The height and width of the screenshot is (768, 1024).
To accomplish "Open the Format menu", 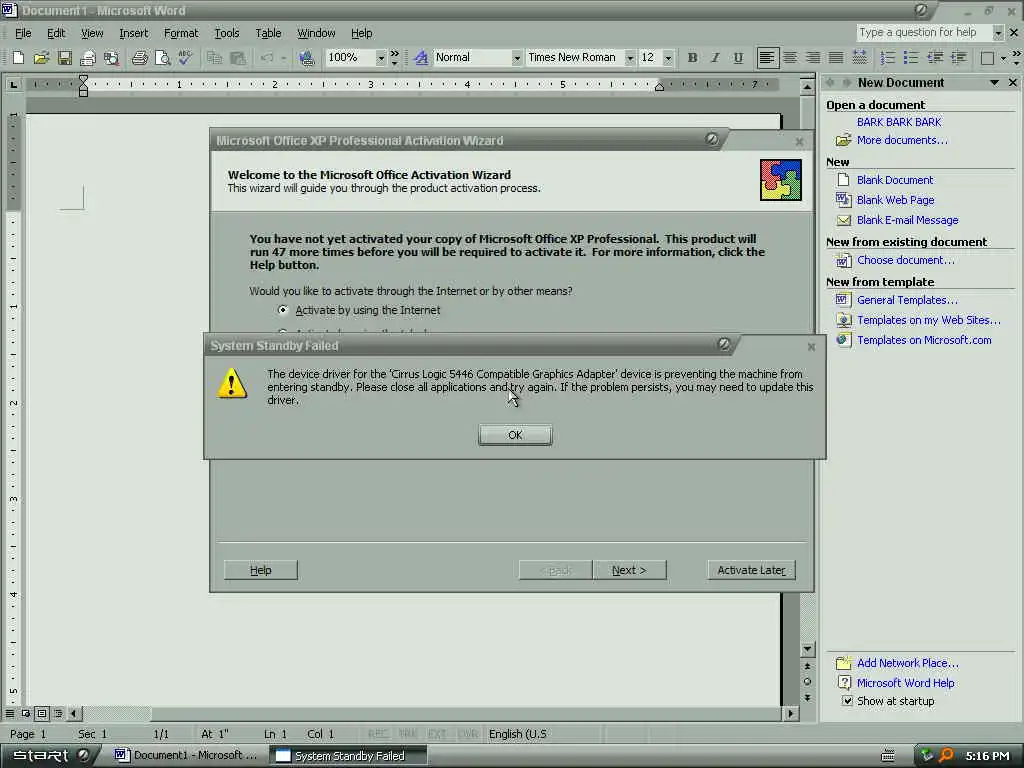I will pyautogui.click(x=181, y=33).
